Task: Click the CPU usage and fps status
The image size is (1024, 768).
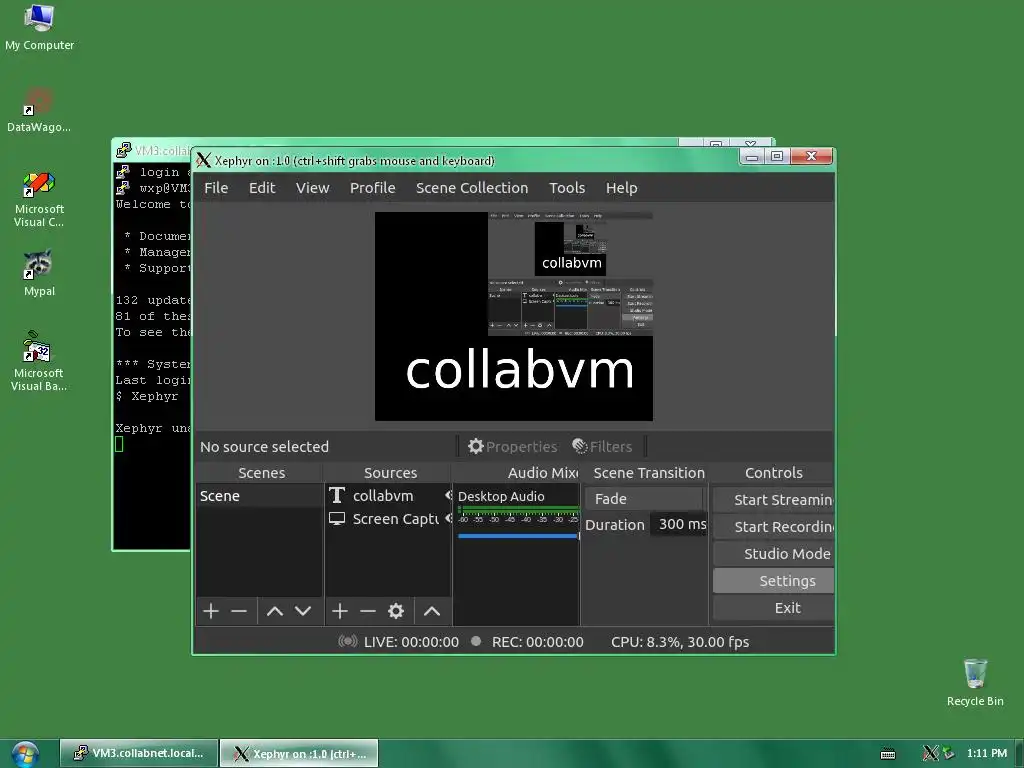Action: 680,642
